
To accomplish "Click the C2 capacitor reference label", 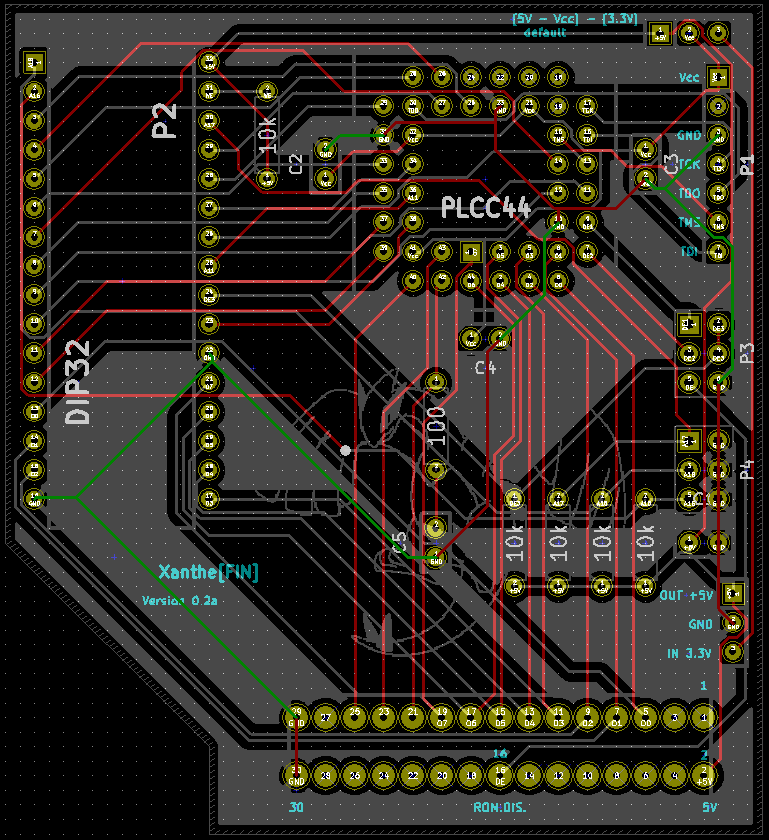I will pyautogui.click(x=295, y=165).
